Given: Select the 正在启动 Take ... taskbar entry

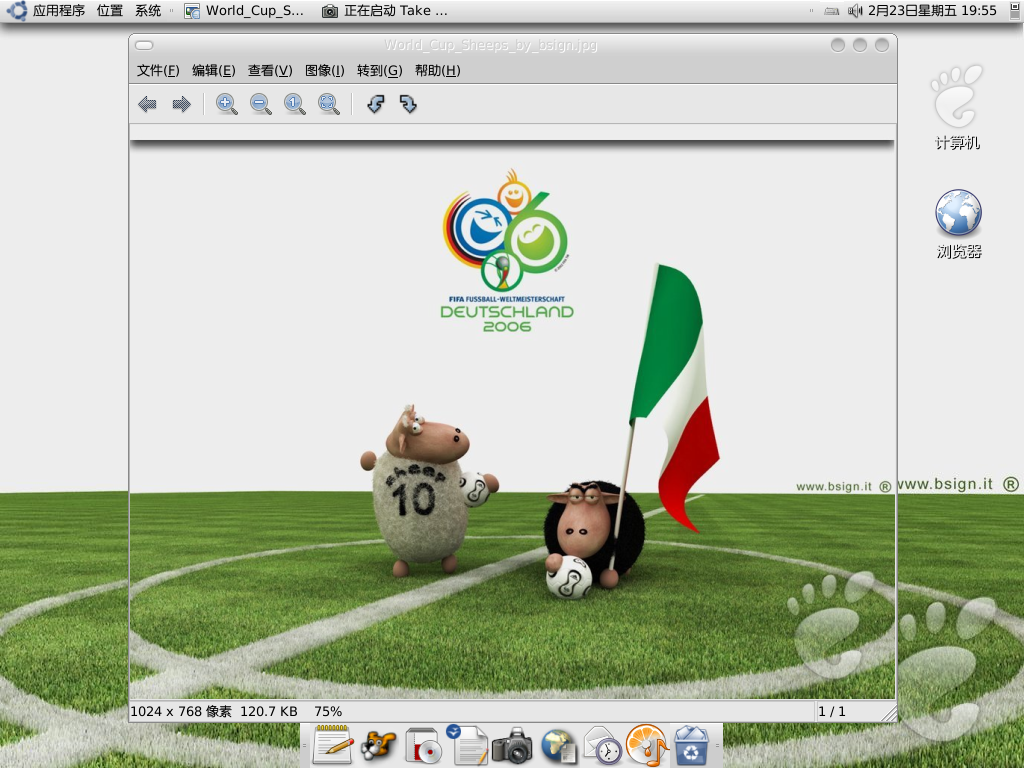Looking at the screenshot, I should click(385, 10).
